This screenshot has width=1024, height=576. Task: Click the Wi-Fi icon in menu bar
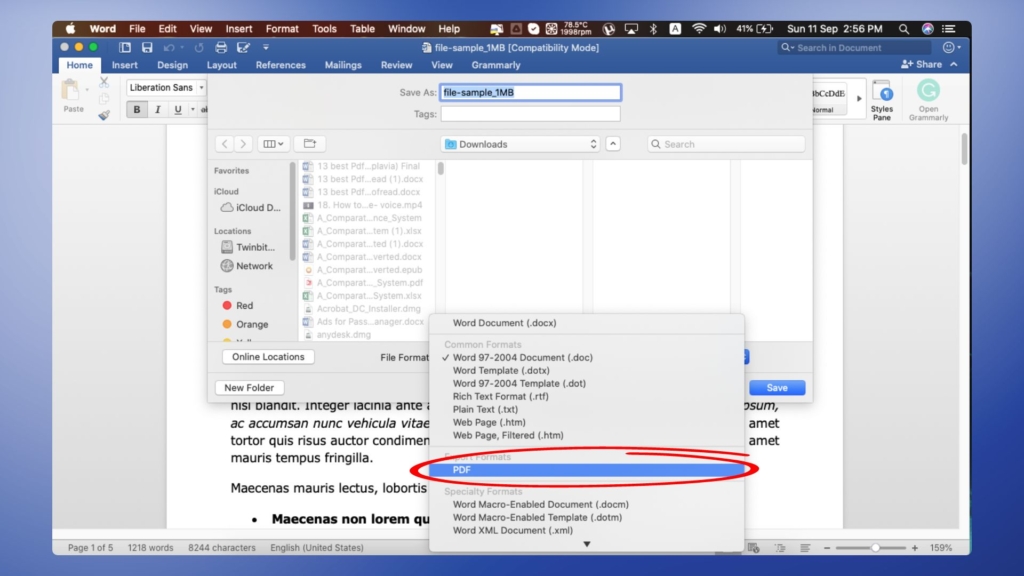click(699, 29)
